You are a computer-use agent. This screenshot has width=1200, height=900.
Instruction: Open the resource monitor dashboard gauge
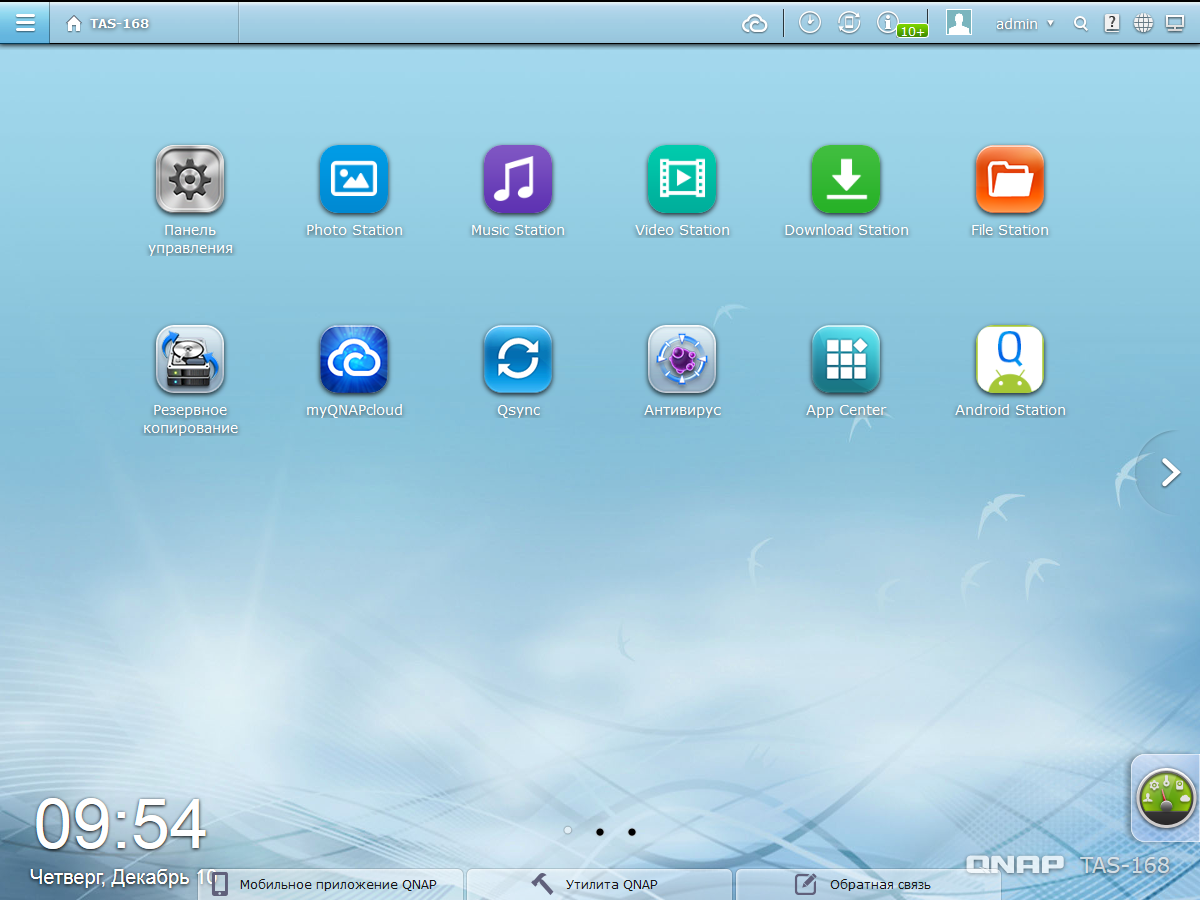click(x=1167, y=798)
